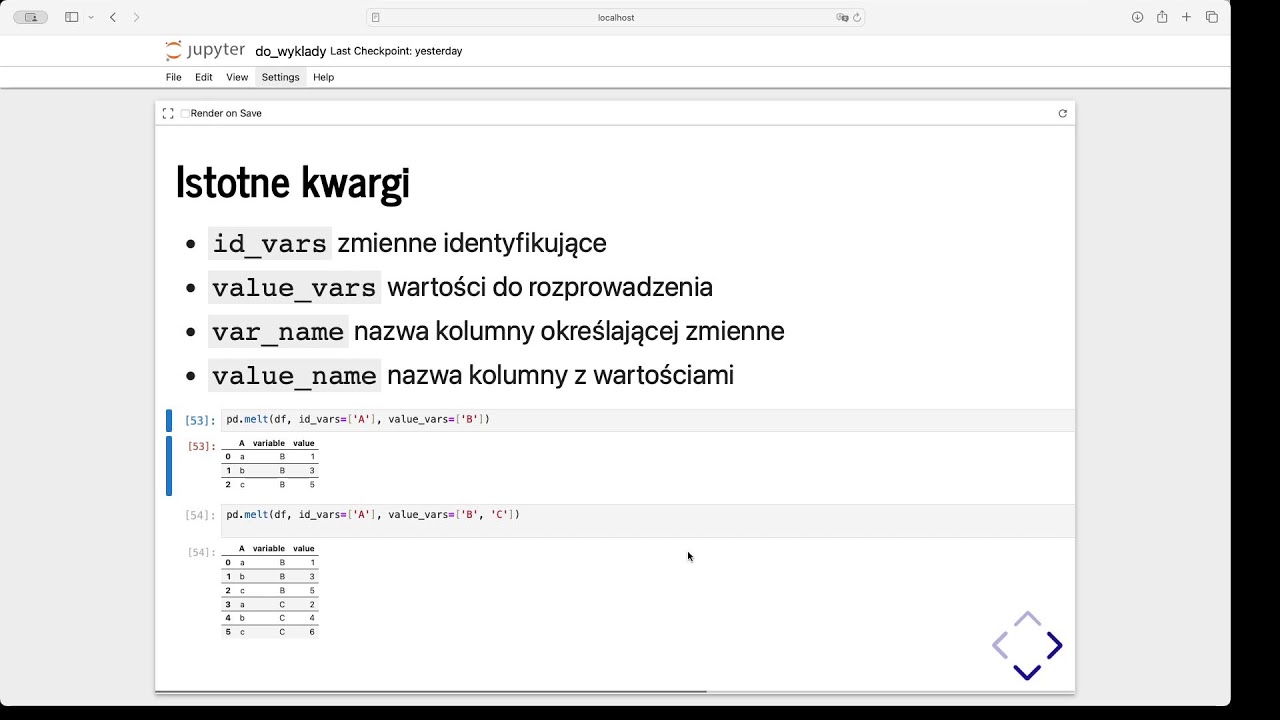Click row 5 index in output 54 table
This screenshot has height=720, width=1280.
point(228,632)
